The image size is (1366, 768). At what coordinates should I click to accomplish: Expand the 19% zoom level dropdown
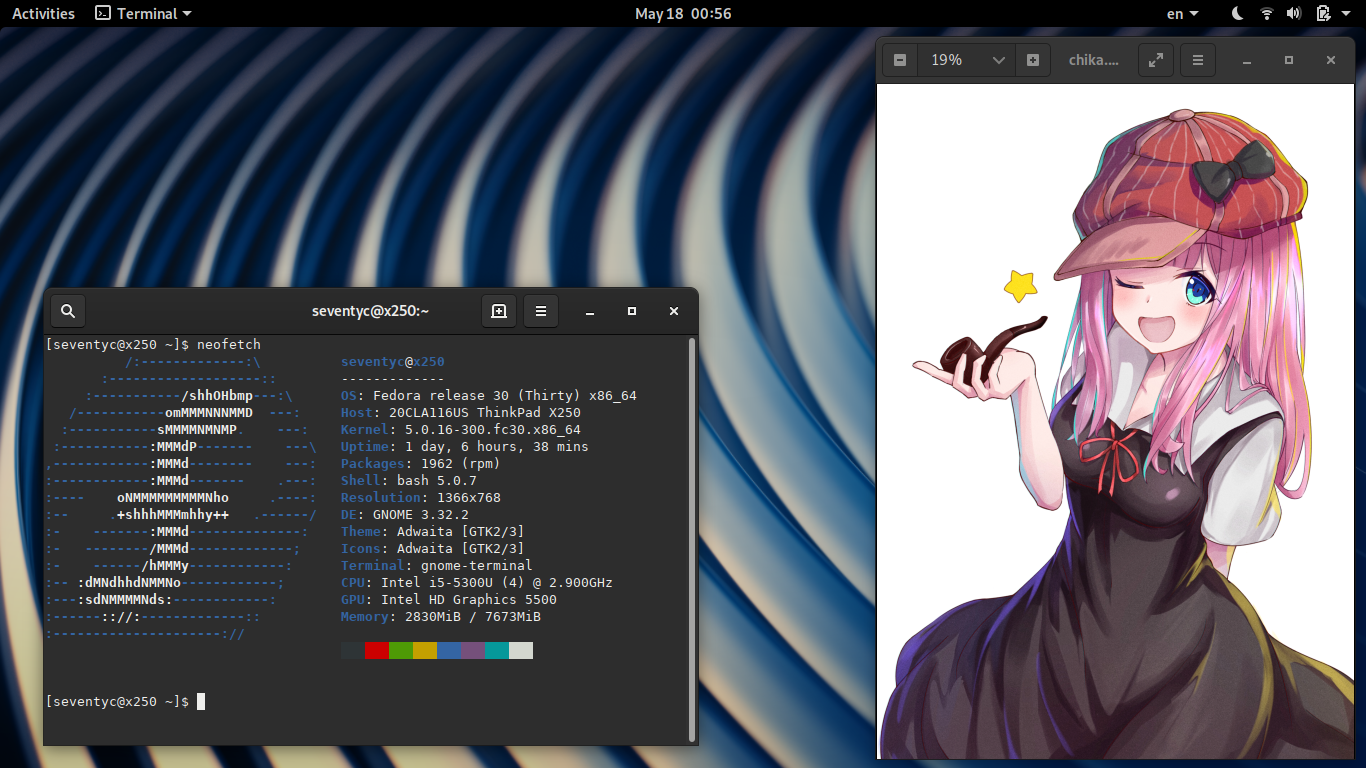click(966, 60)
